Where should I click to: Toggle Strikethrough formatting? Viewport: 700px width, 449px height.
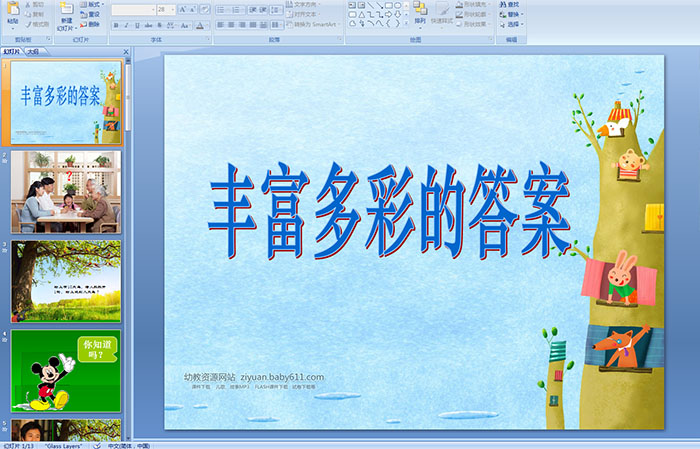(148, 25)
